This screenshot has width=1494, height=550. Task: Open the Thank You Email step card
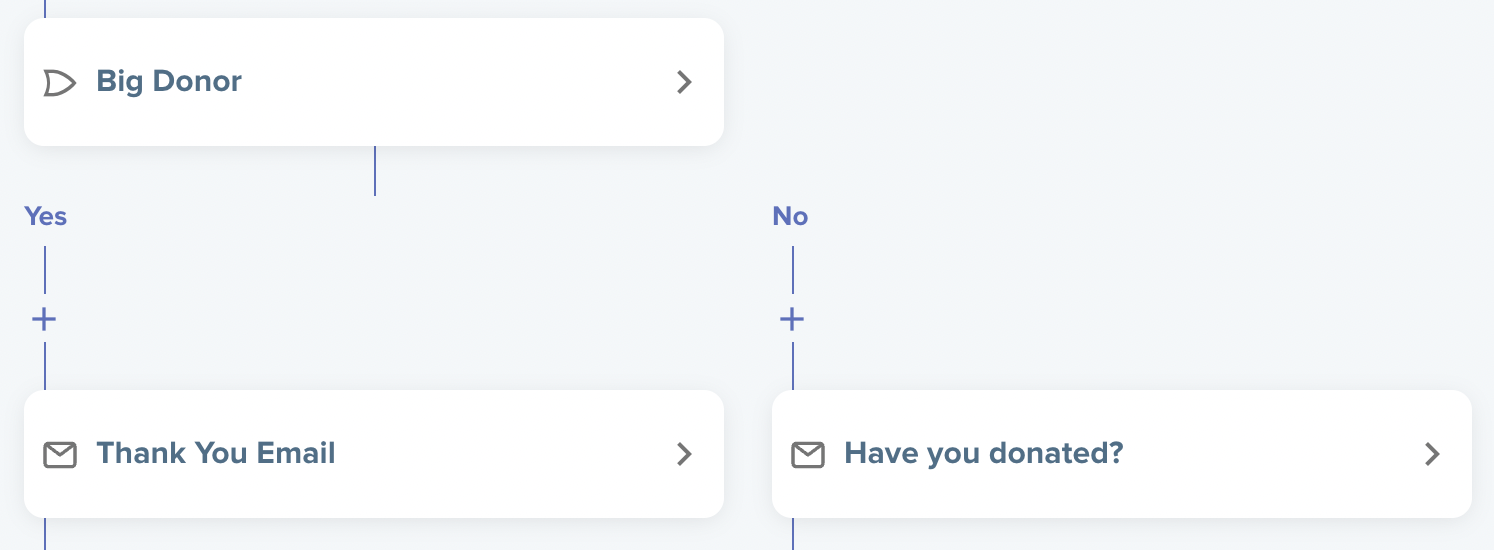374,454
